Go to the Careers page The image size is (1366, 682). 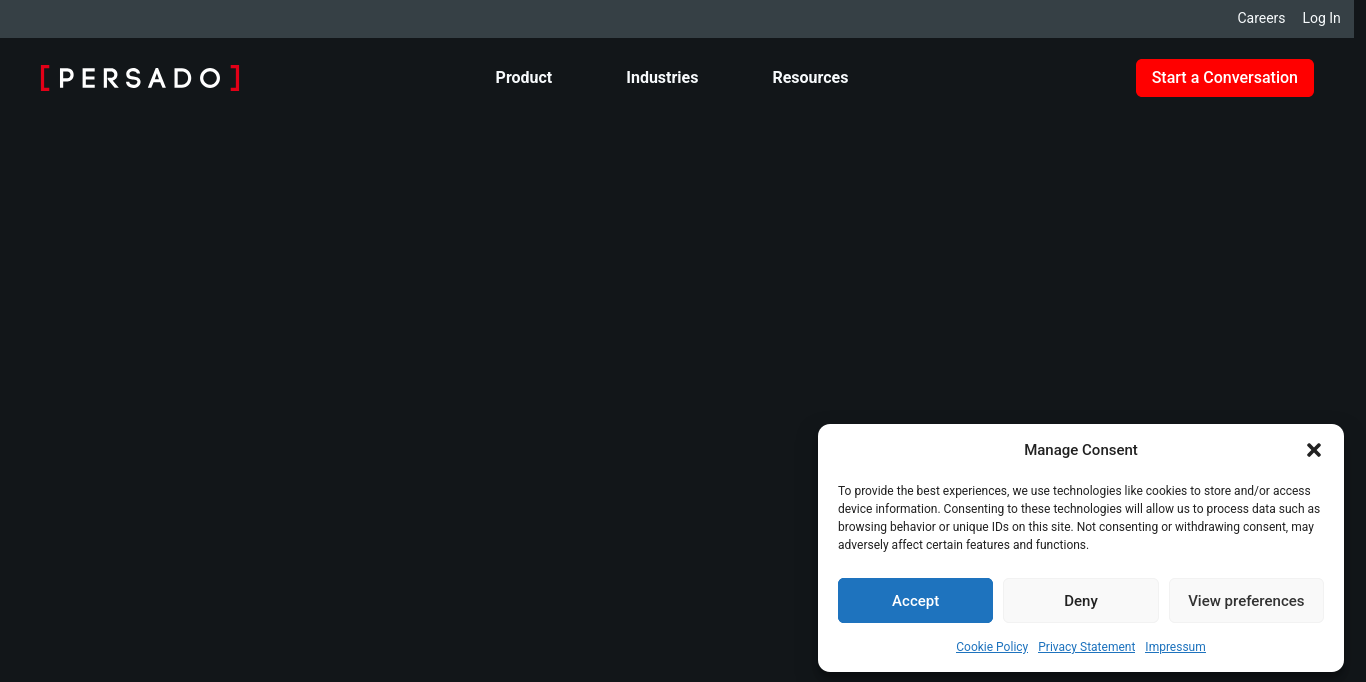coord(1261,18)
